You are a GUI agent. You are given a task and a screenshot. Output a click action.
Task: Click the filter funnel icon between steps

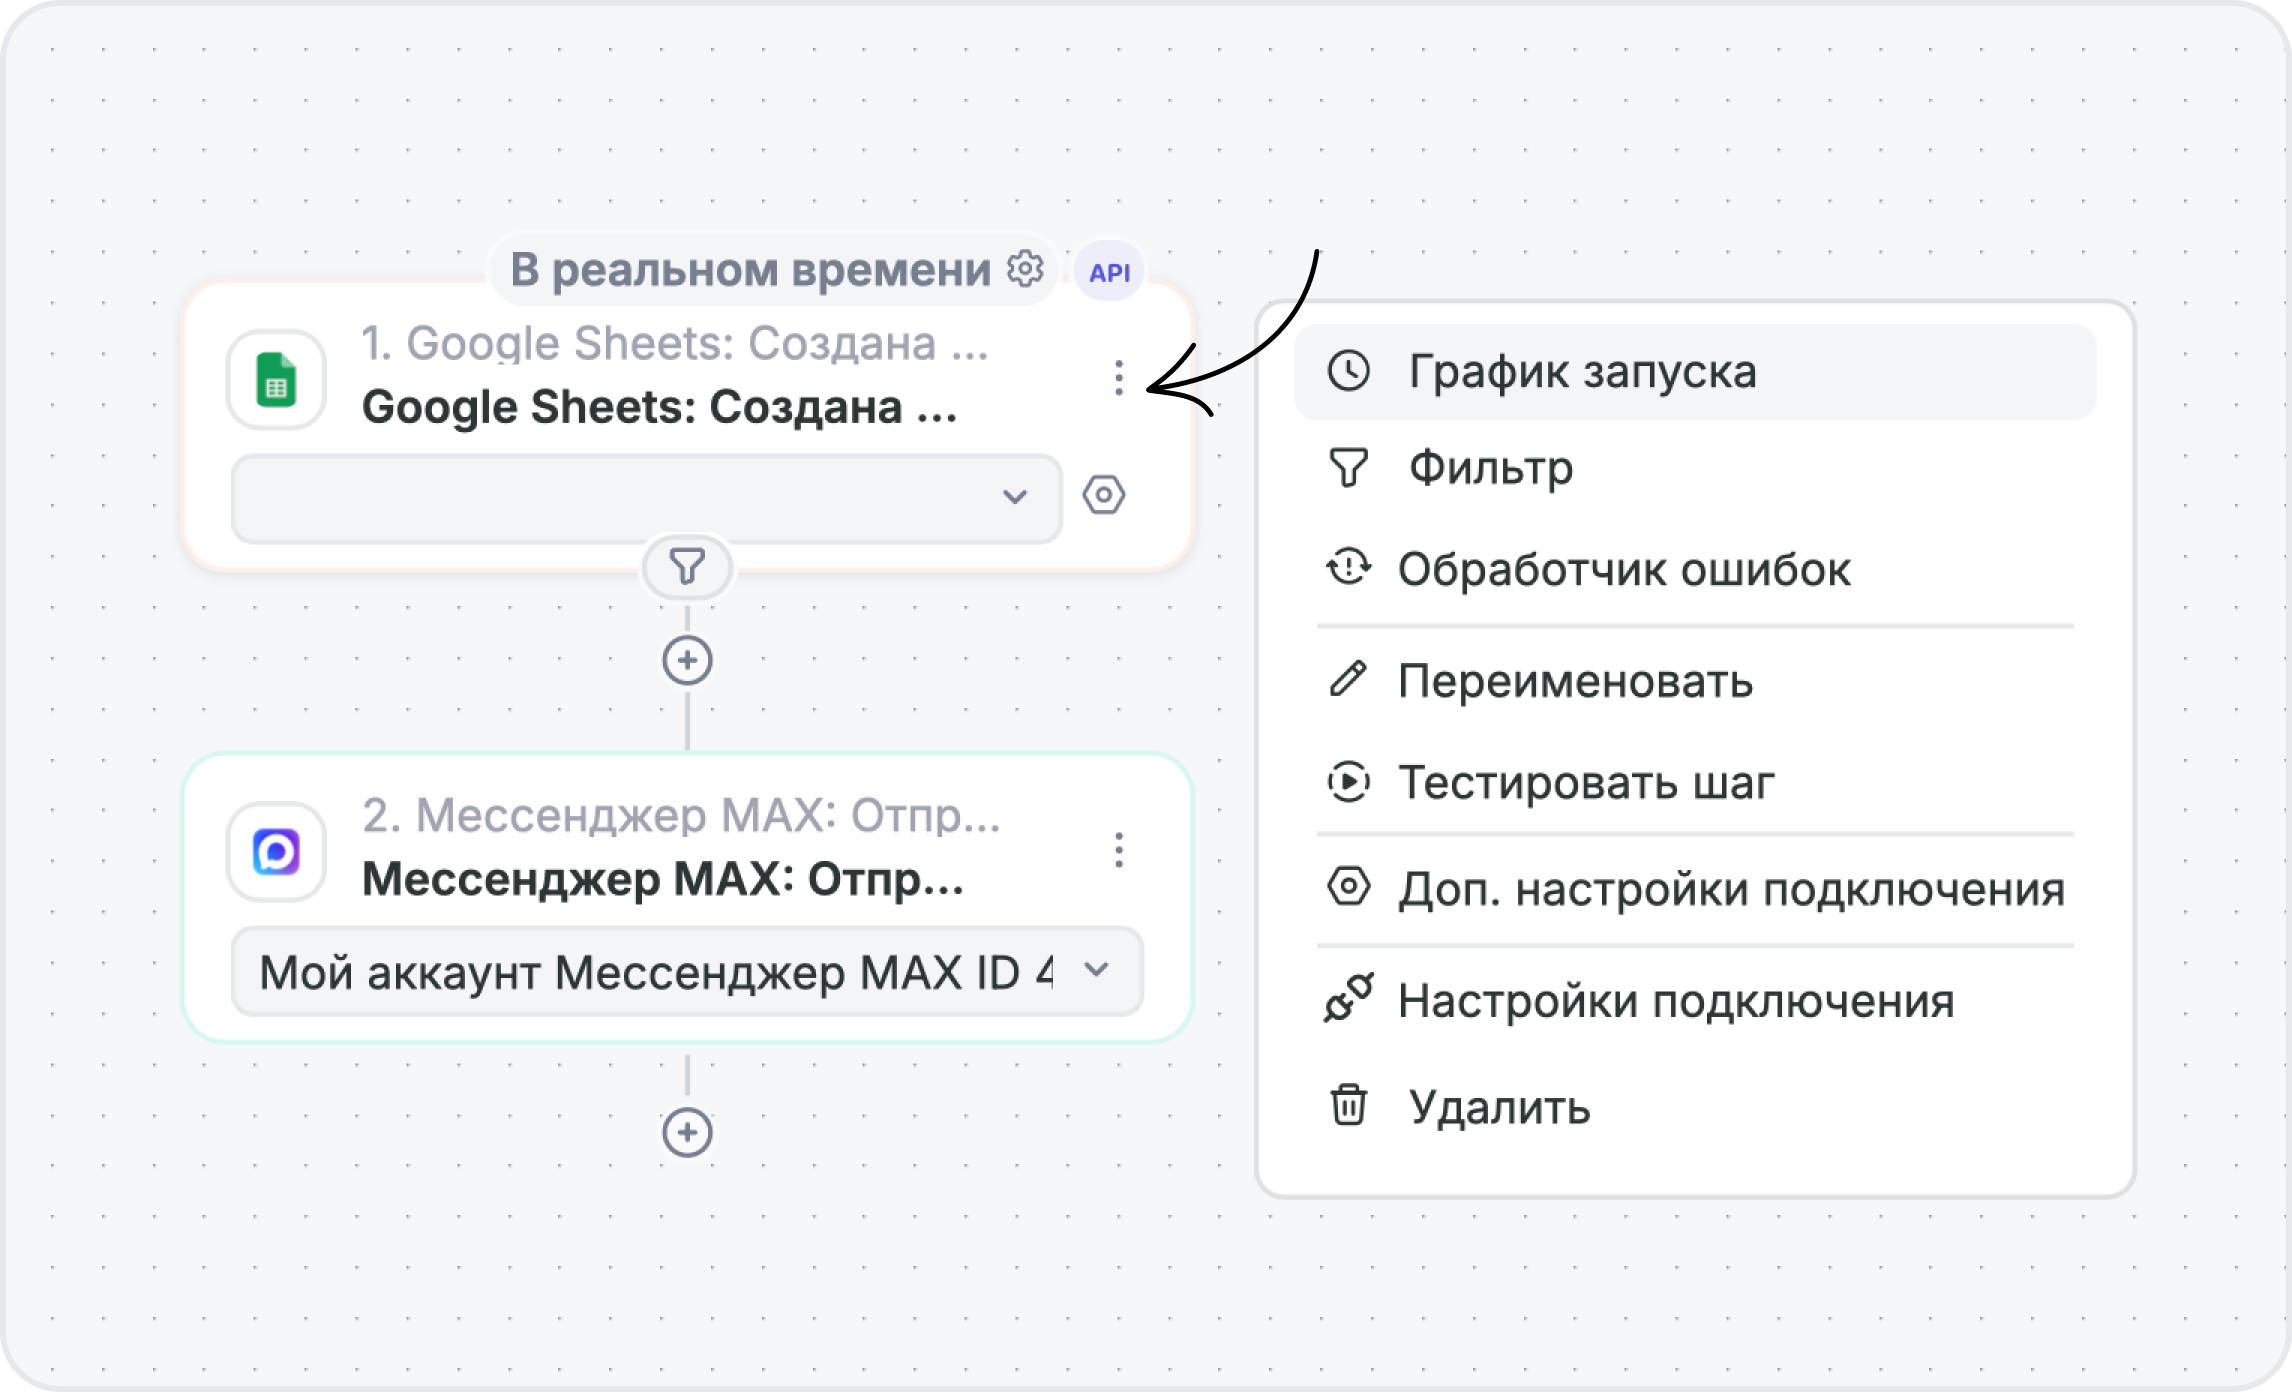(688, 566)
